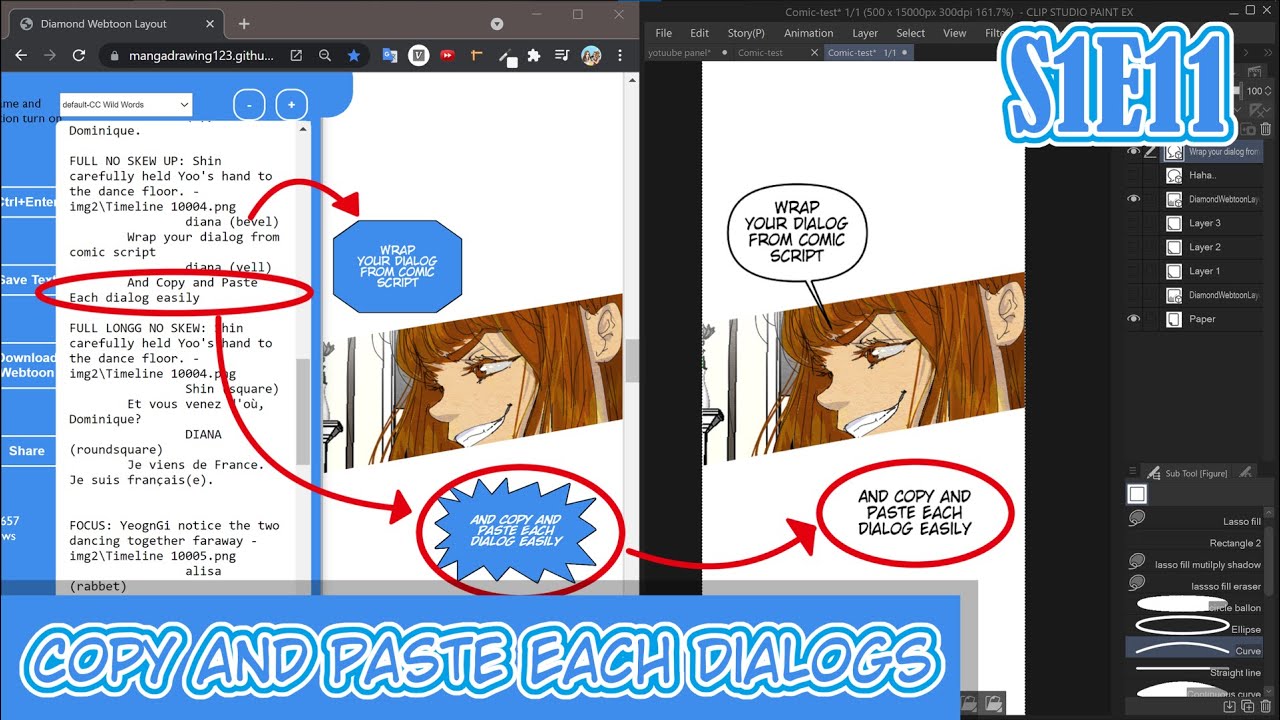Go back in the Chrome browser

pyautogui.click(x=21, y=56)
